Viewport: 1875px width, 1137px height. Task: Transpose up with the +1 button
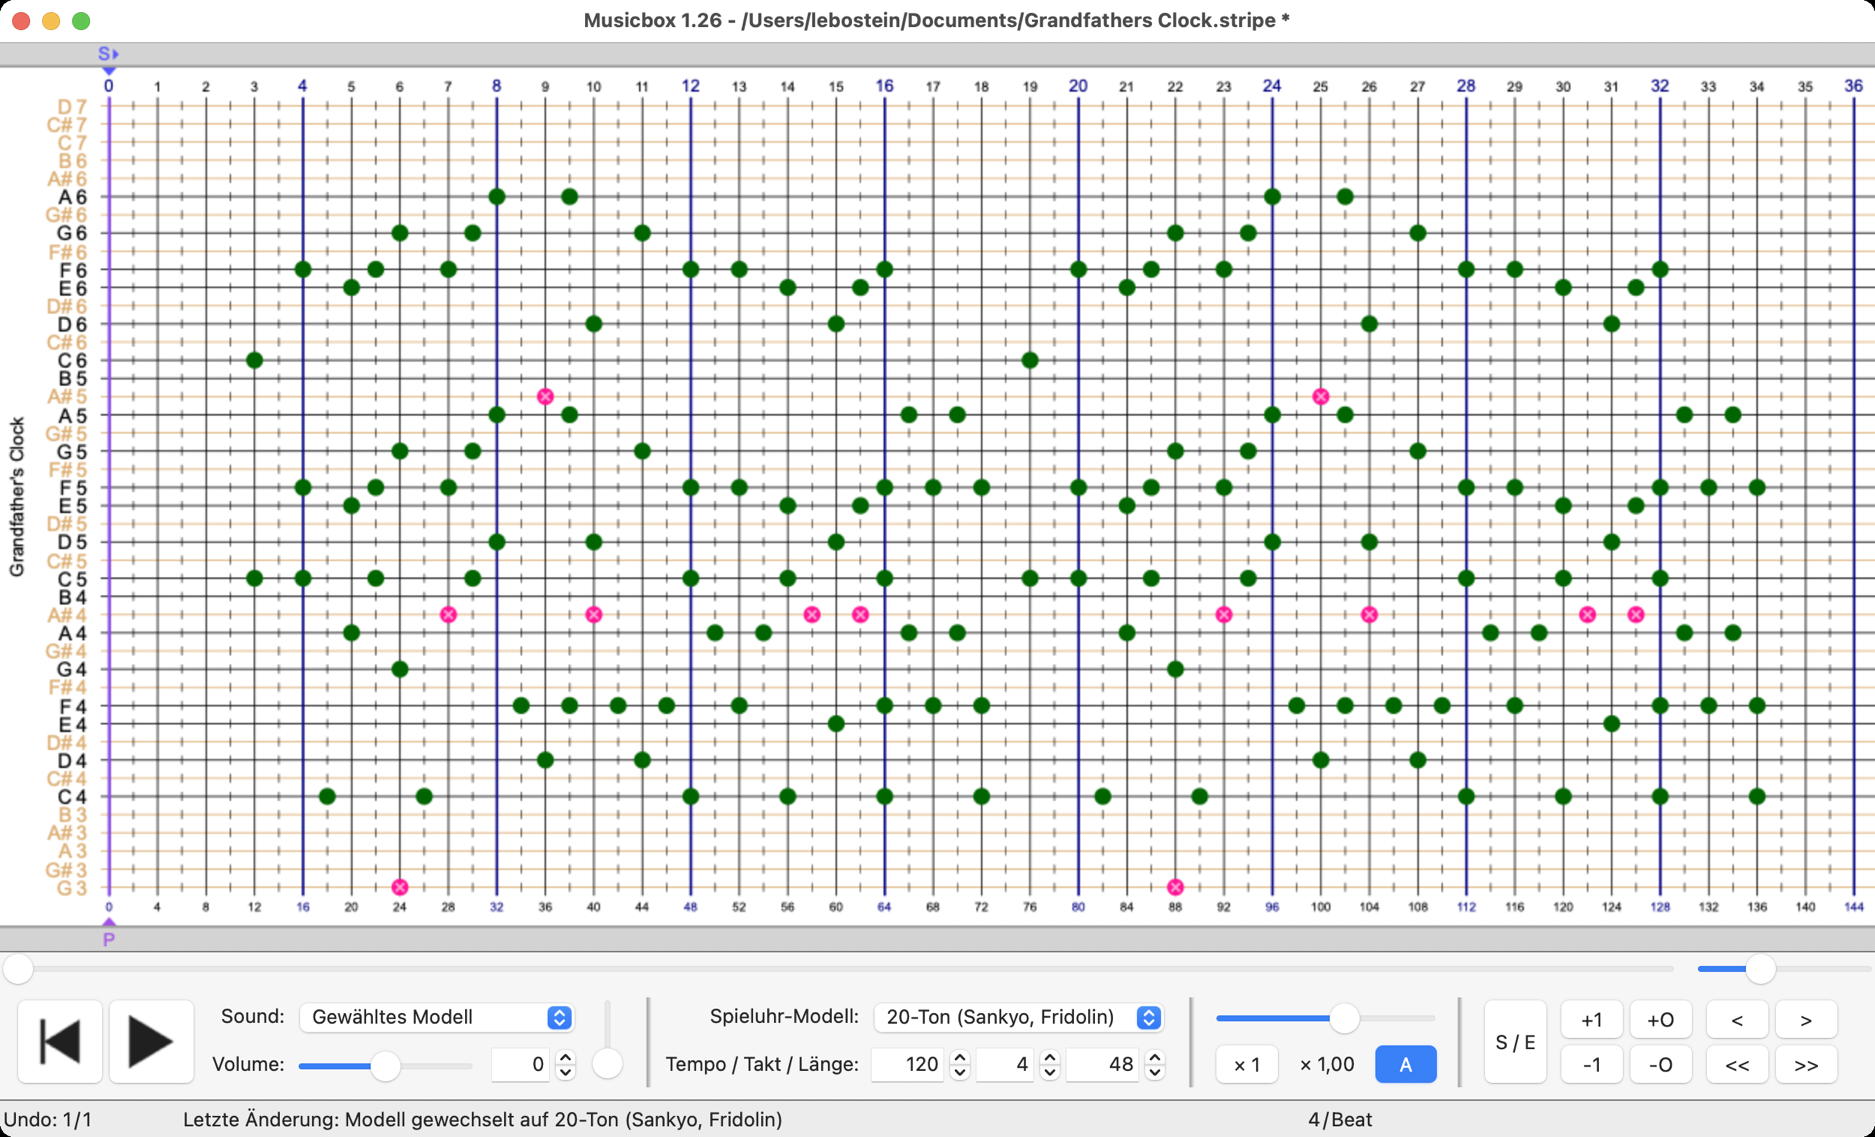[1591, 1020]
